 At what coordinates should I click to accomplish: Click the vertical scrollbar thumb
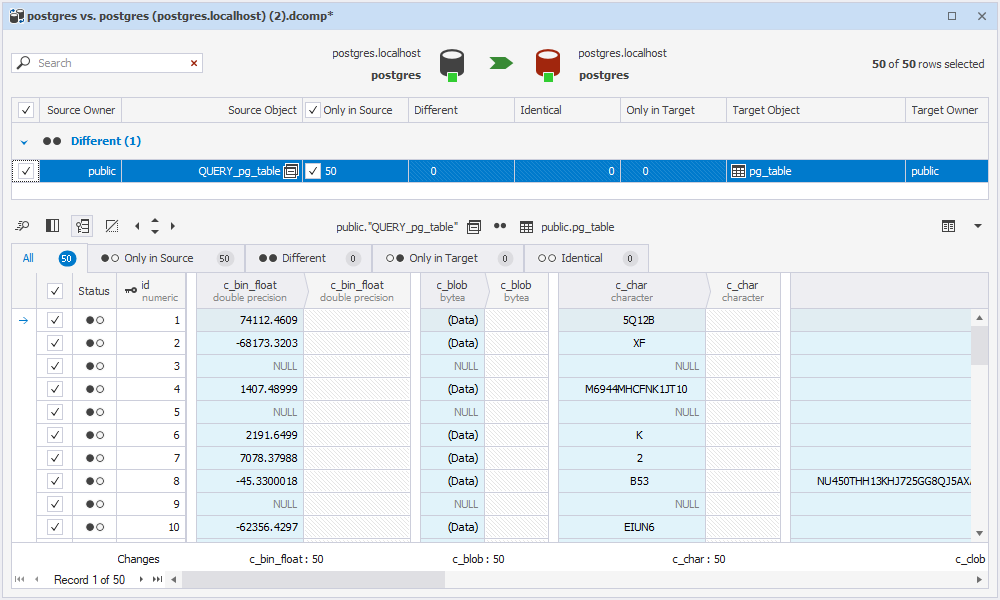point(980,345)
